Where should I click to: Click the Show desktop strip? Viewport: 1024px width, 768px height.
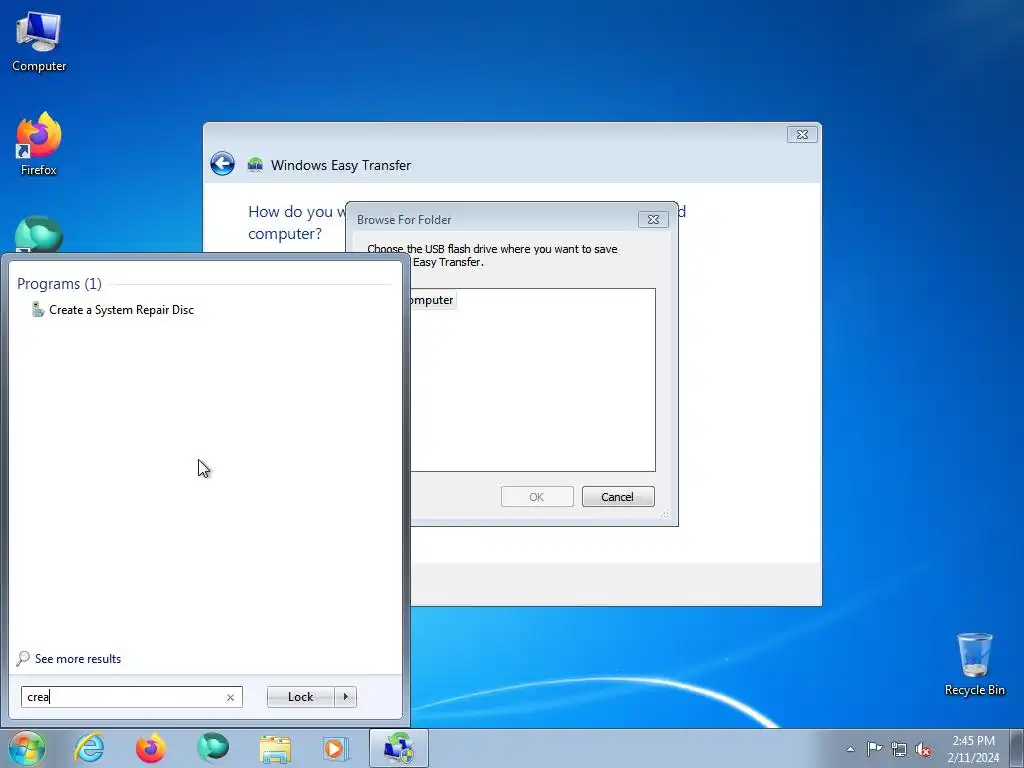pos(1016,748)
